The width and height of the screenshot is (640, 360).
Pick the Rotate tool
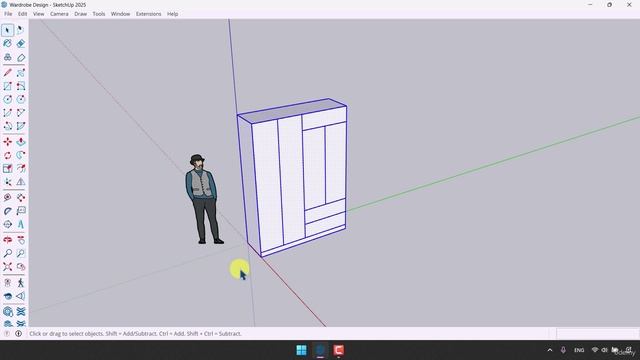[7, 155]
